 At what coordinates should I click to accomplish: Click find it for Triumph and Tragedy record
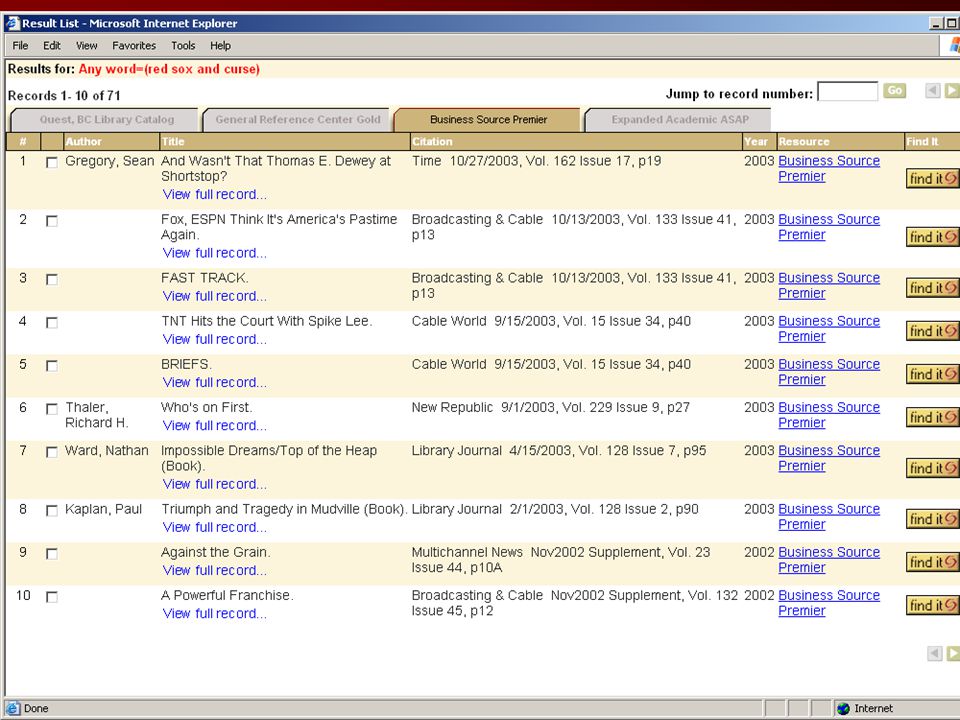(932, 519)
